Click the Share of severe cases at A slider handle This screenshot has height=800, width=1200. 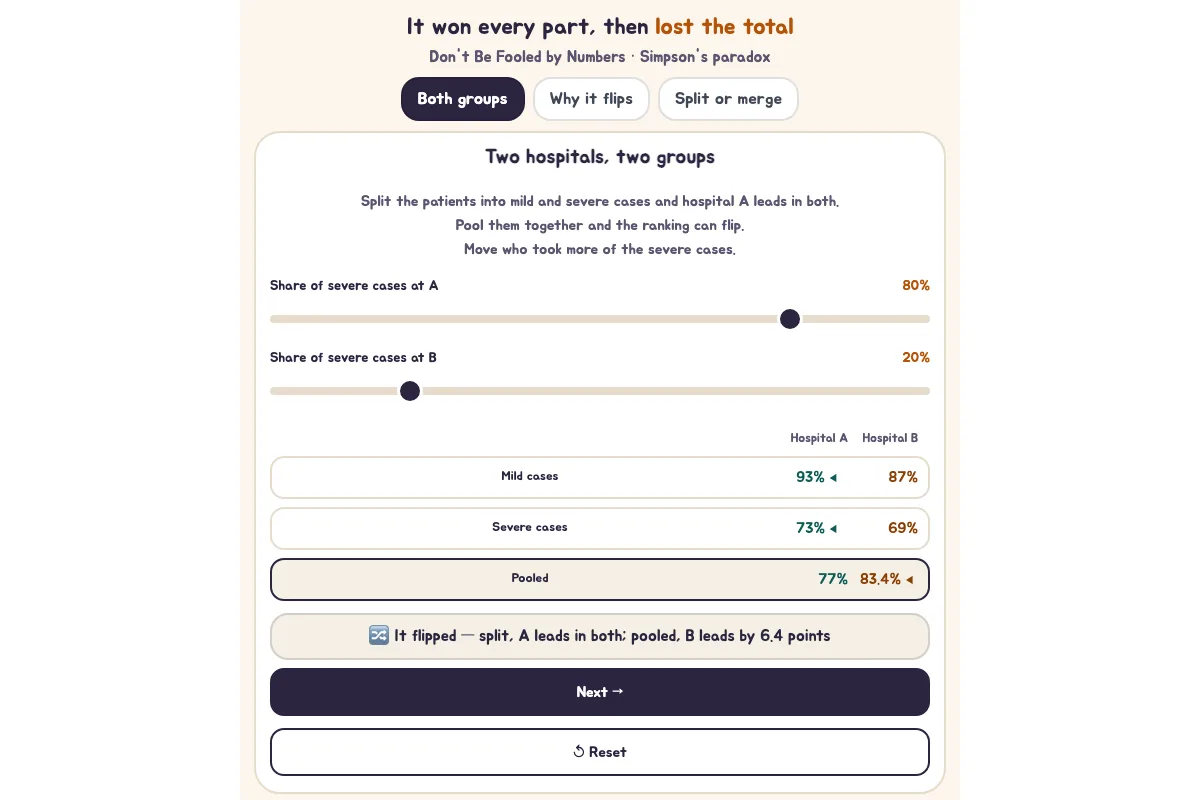790,319
